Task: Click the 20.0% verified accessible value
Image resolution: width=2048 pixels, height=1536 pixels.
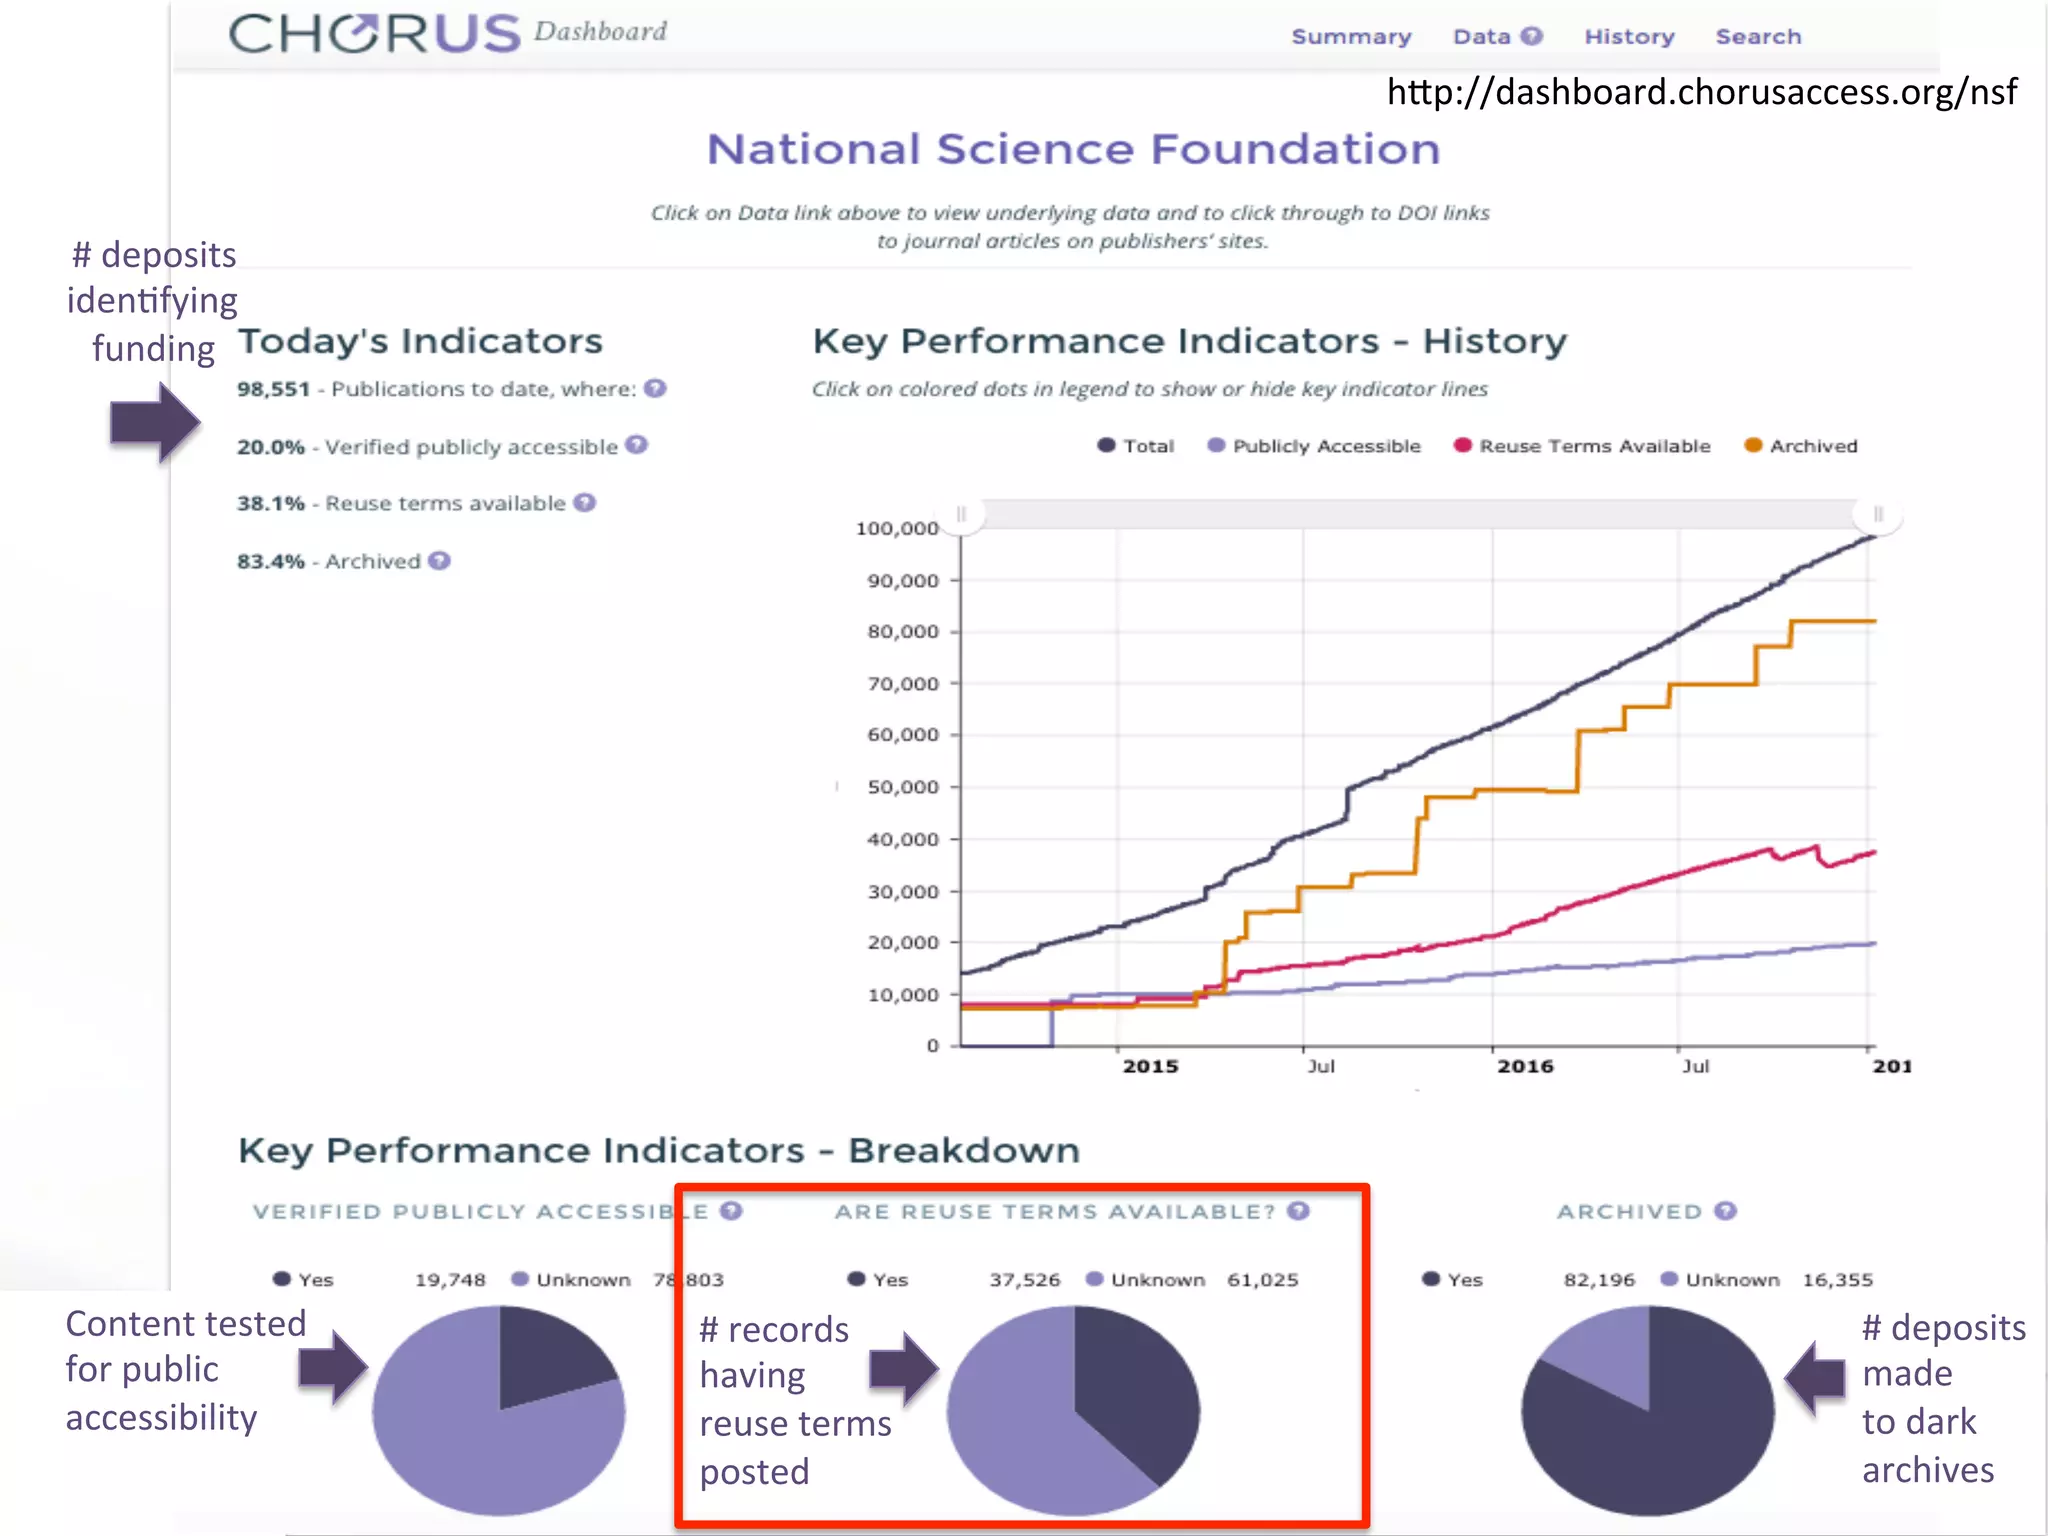Action: [x=270, y=447]
